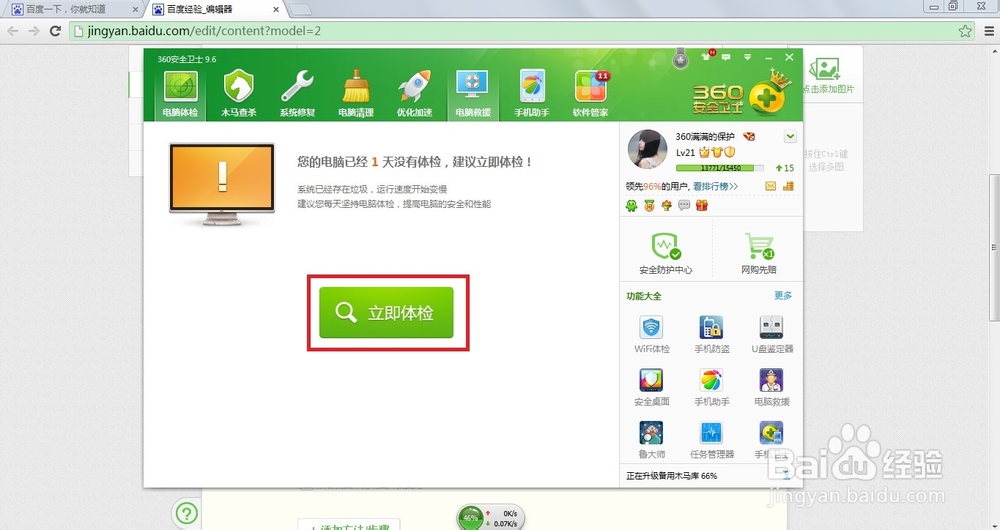The width and height of the screenshot is (1000, 530).
Task: Open the gold ranking bars icon
Action: [x=788, y=186]
